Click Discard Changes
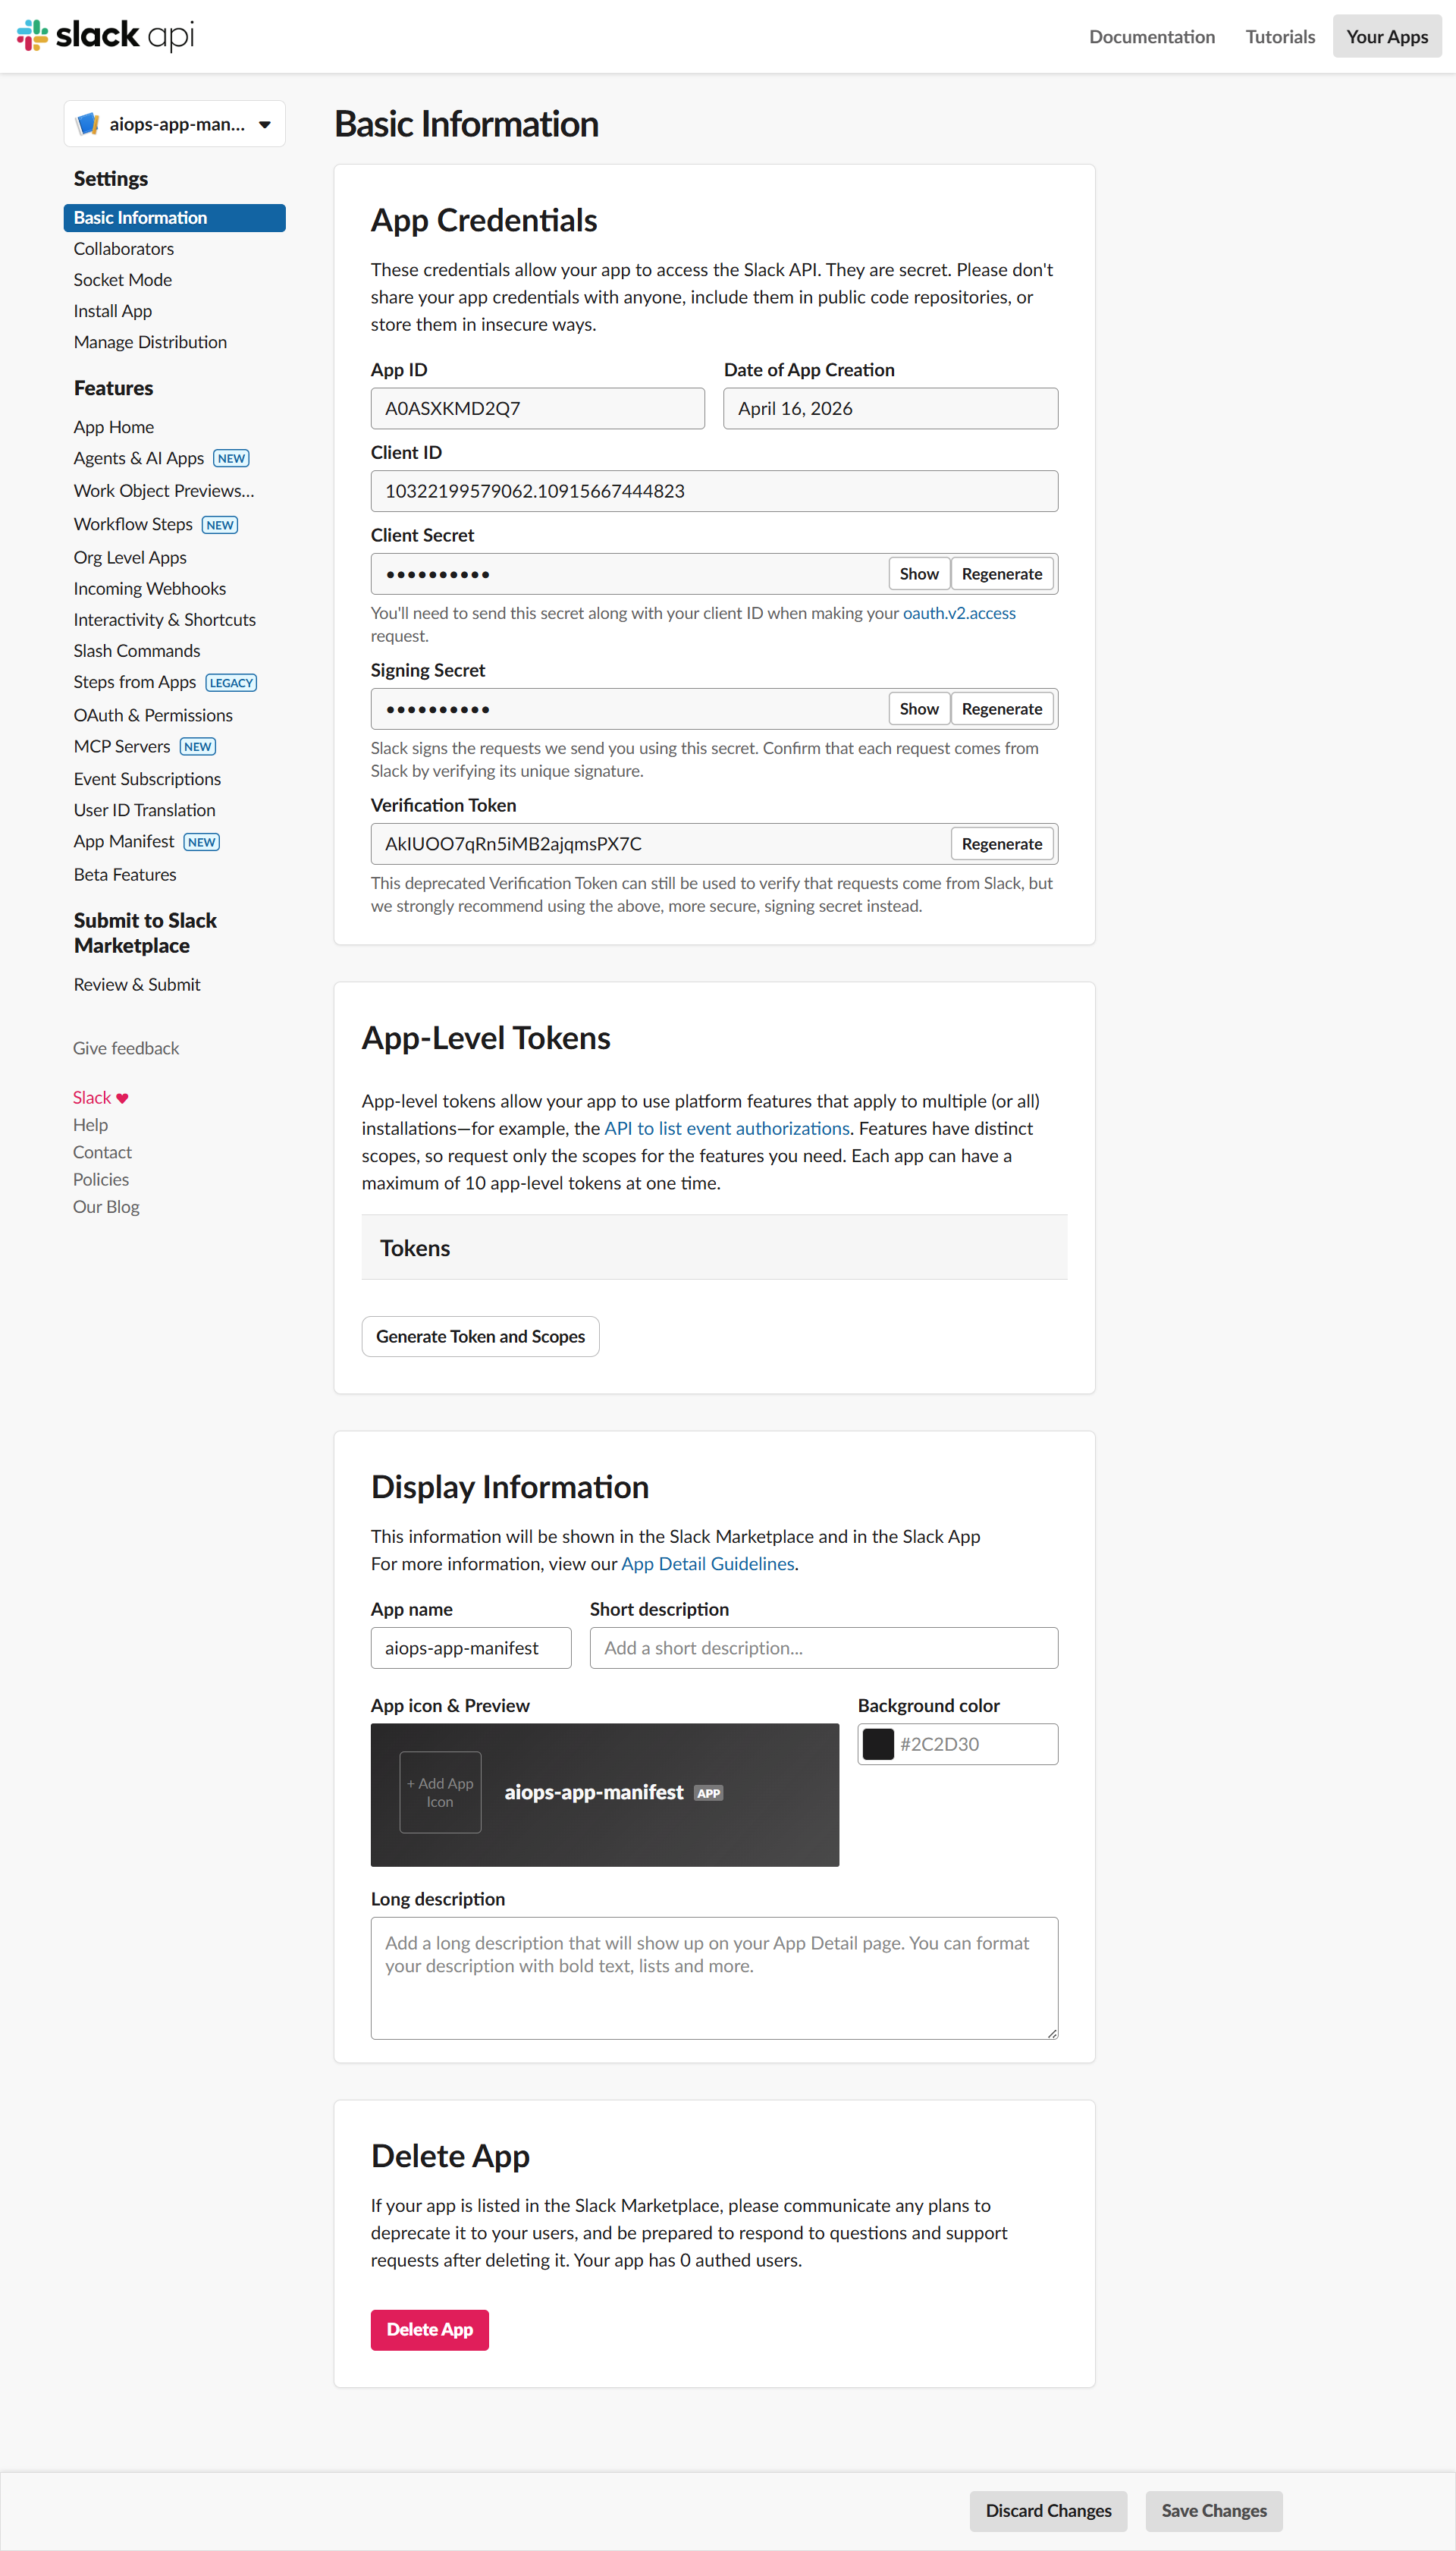 tap(1048, 2511)
